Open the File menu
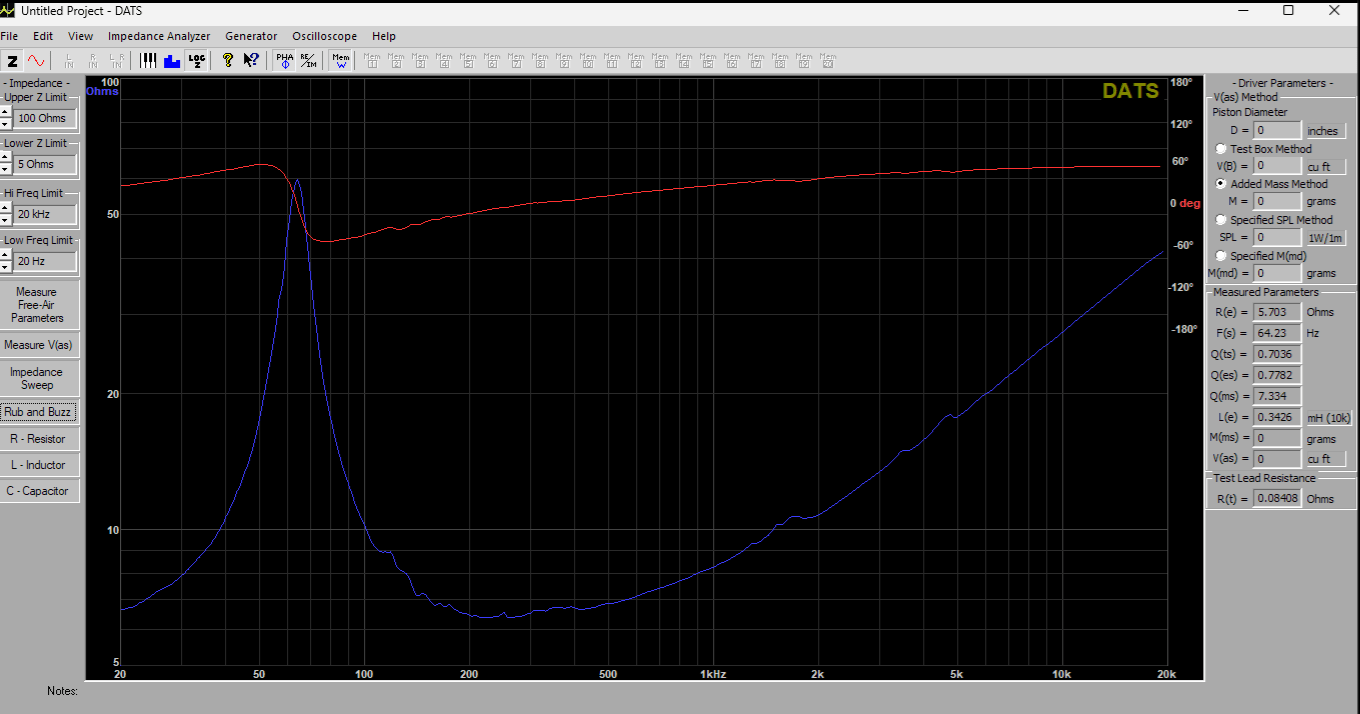Image resolution: width=1360 pixels, height=714 pixels. point(9,36)
